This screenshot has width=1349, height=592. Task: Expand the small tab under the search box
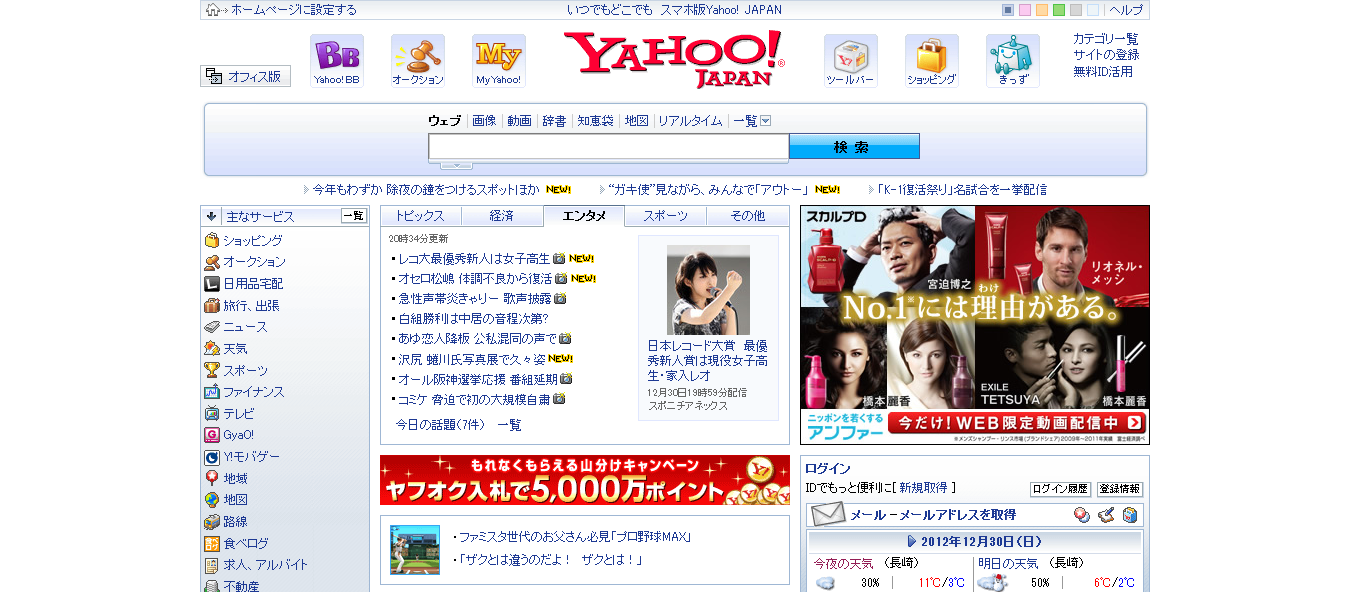[456, 165]
